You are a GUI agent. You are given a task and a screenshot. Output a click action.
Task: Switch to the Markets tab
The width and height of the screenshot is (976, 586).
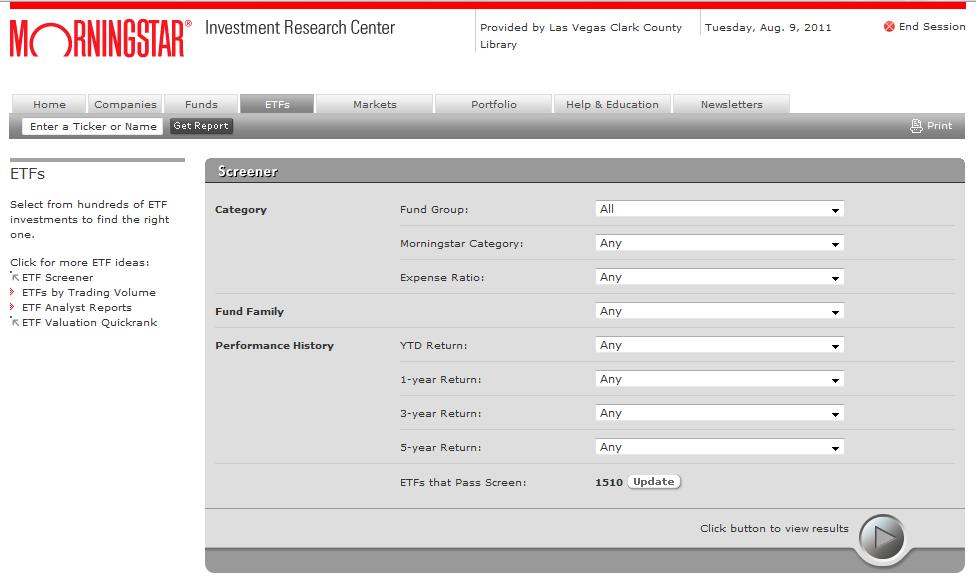pyautogui.click(x=374, y=103)
